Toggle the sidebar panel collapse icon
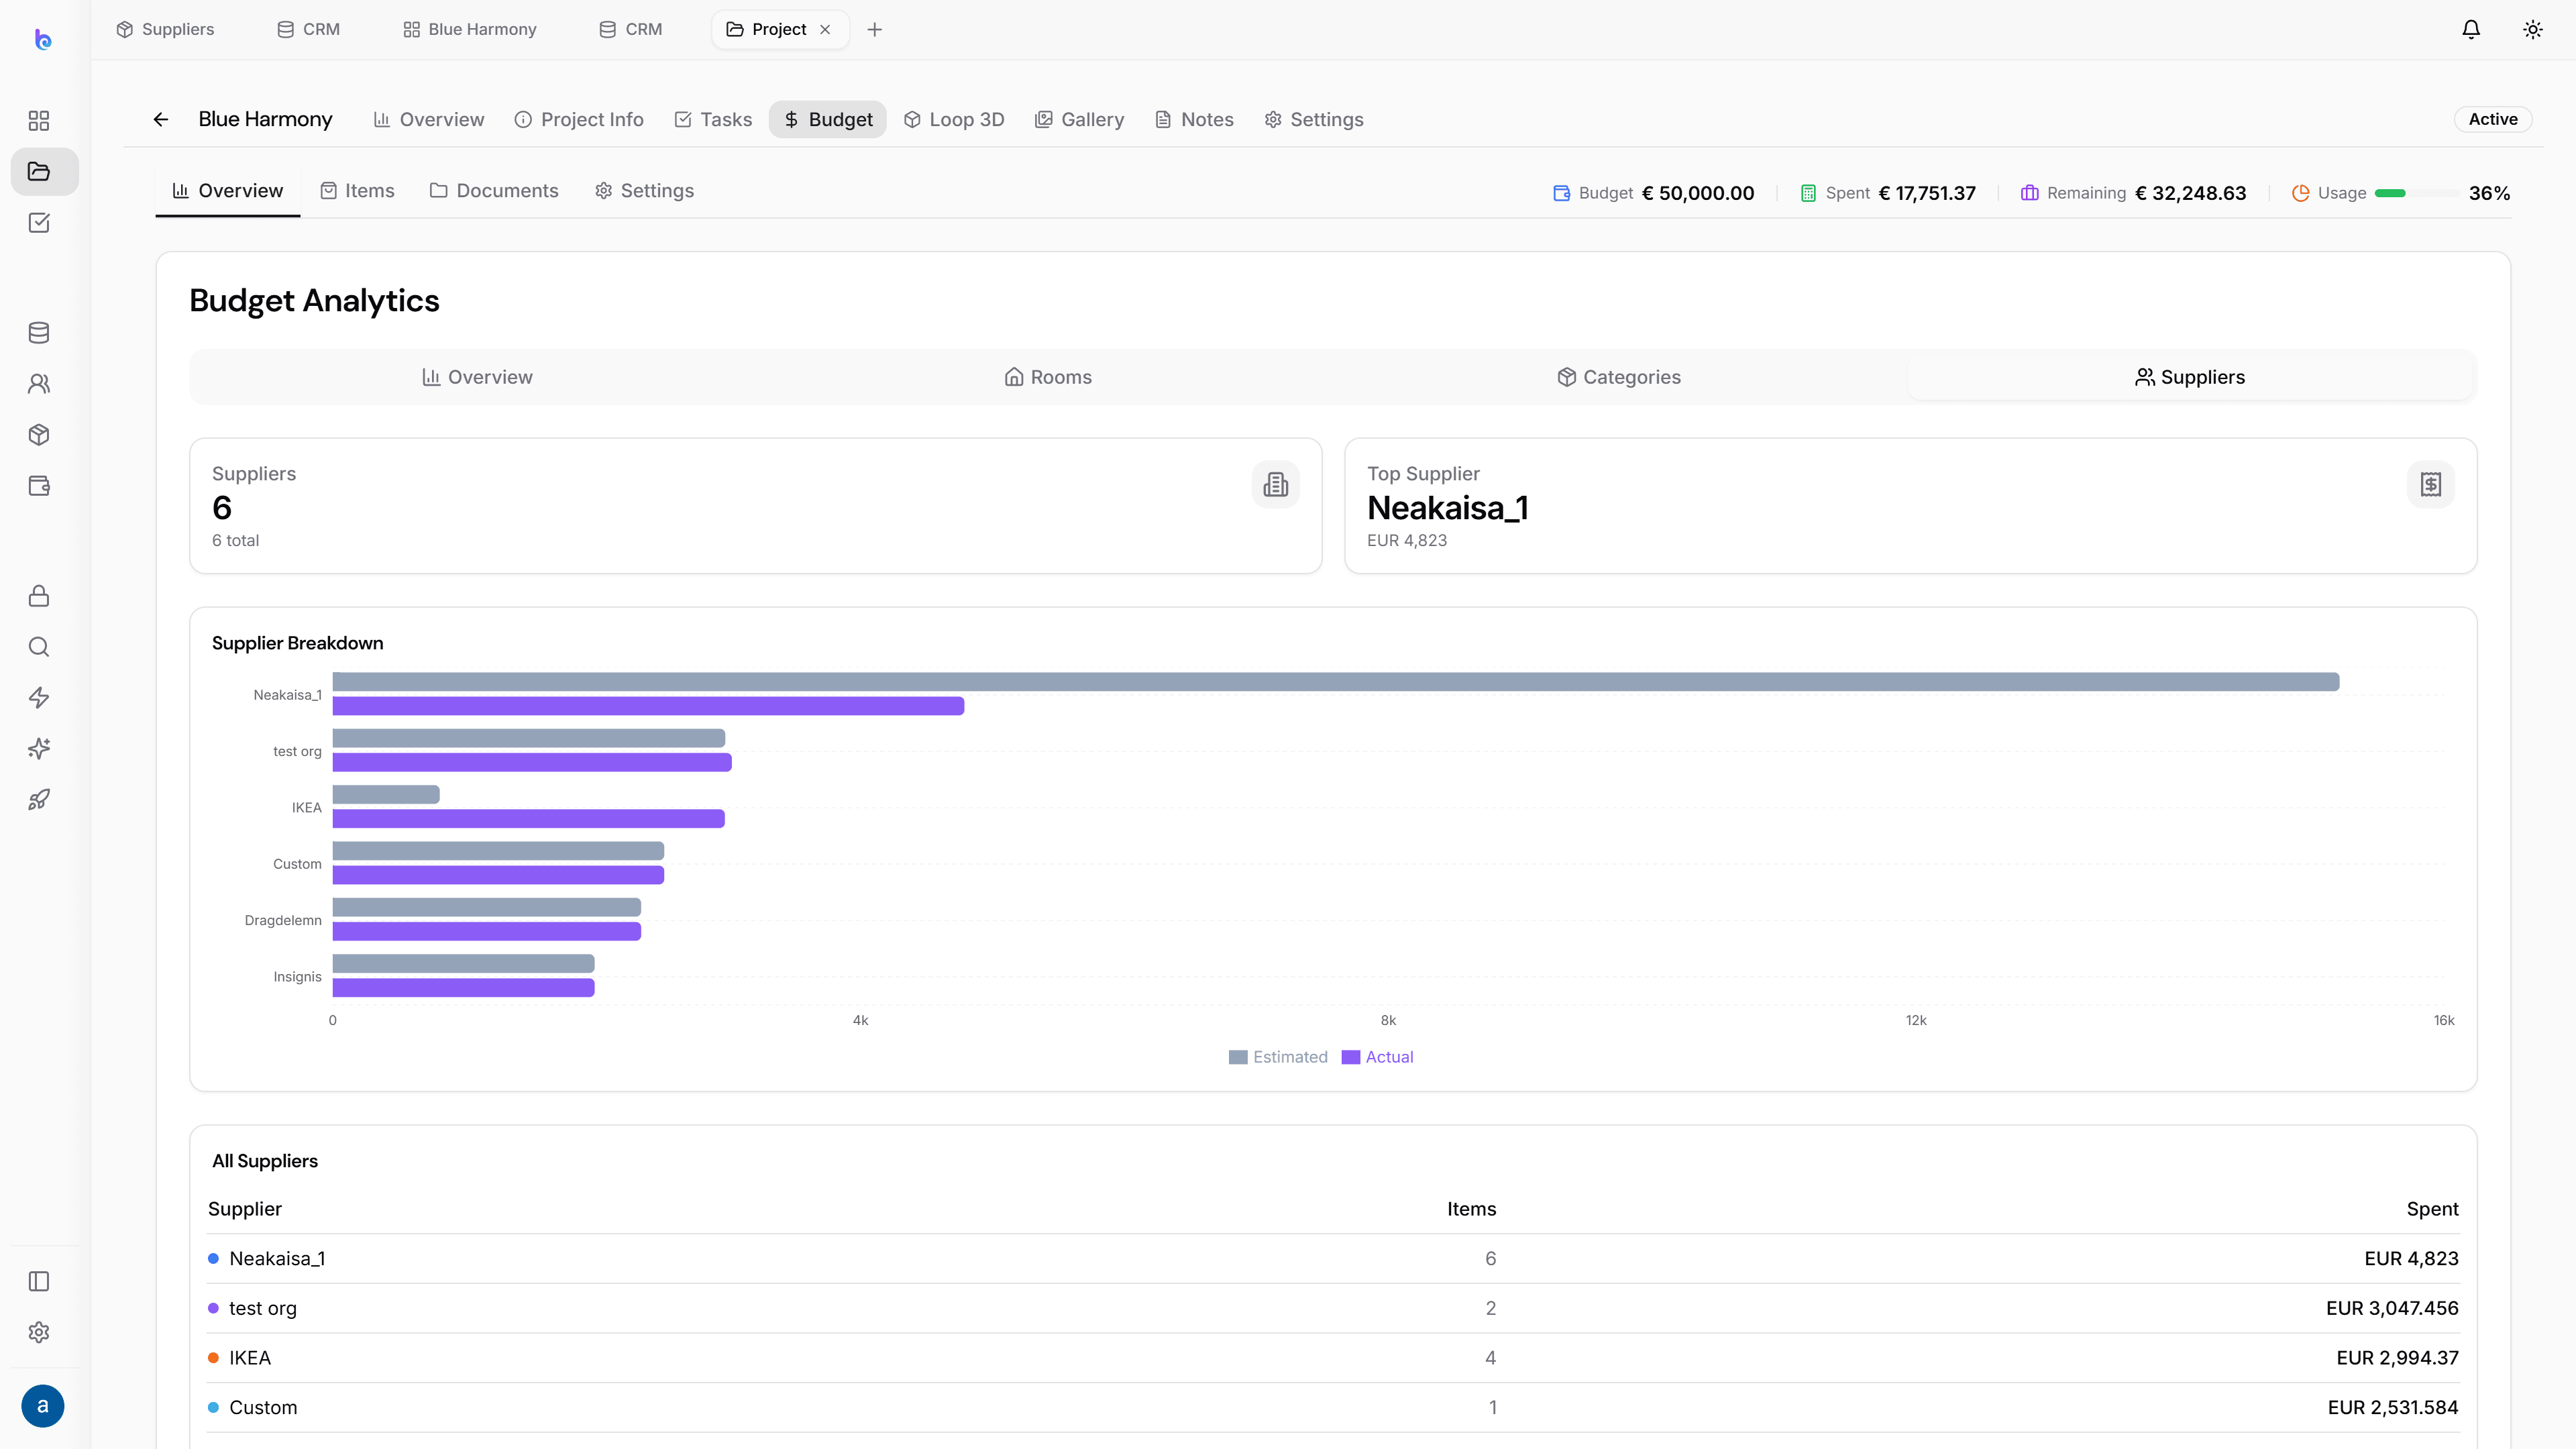 point(39,1281)
